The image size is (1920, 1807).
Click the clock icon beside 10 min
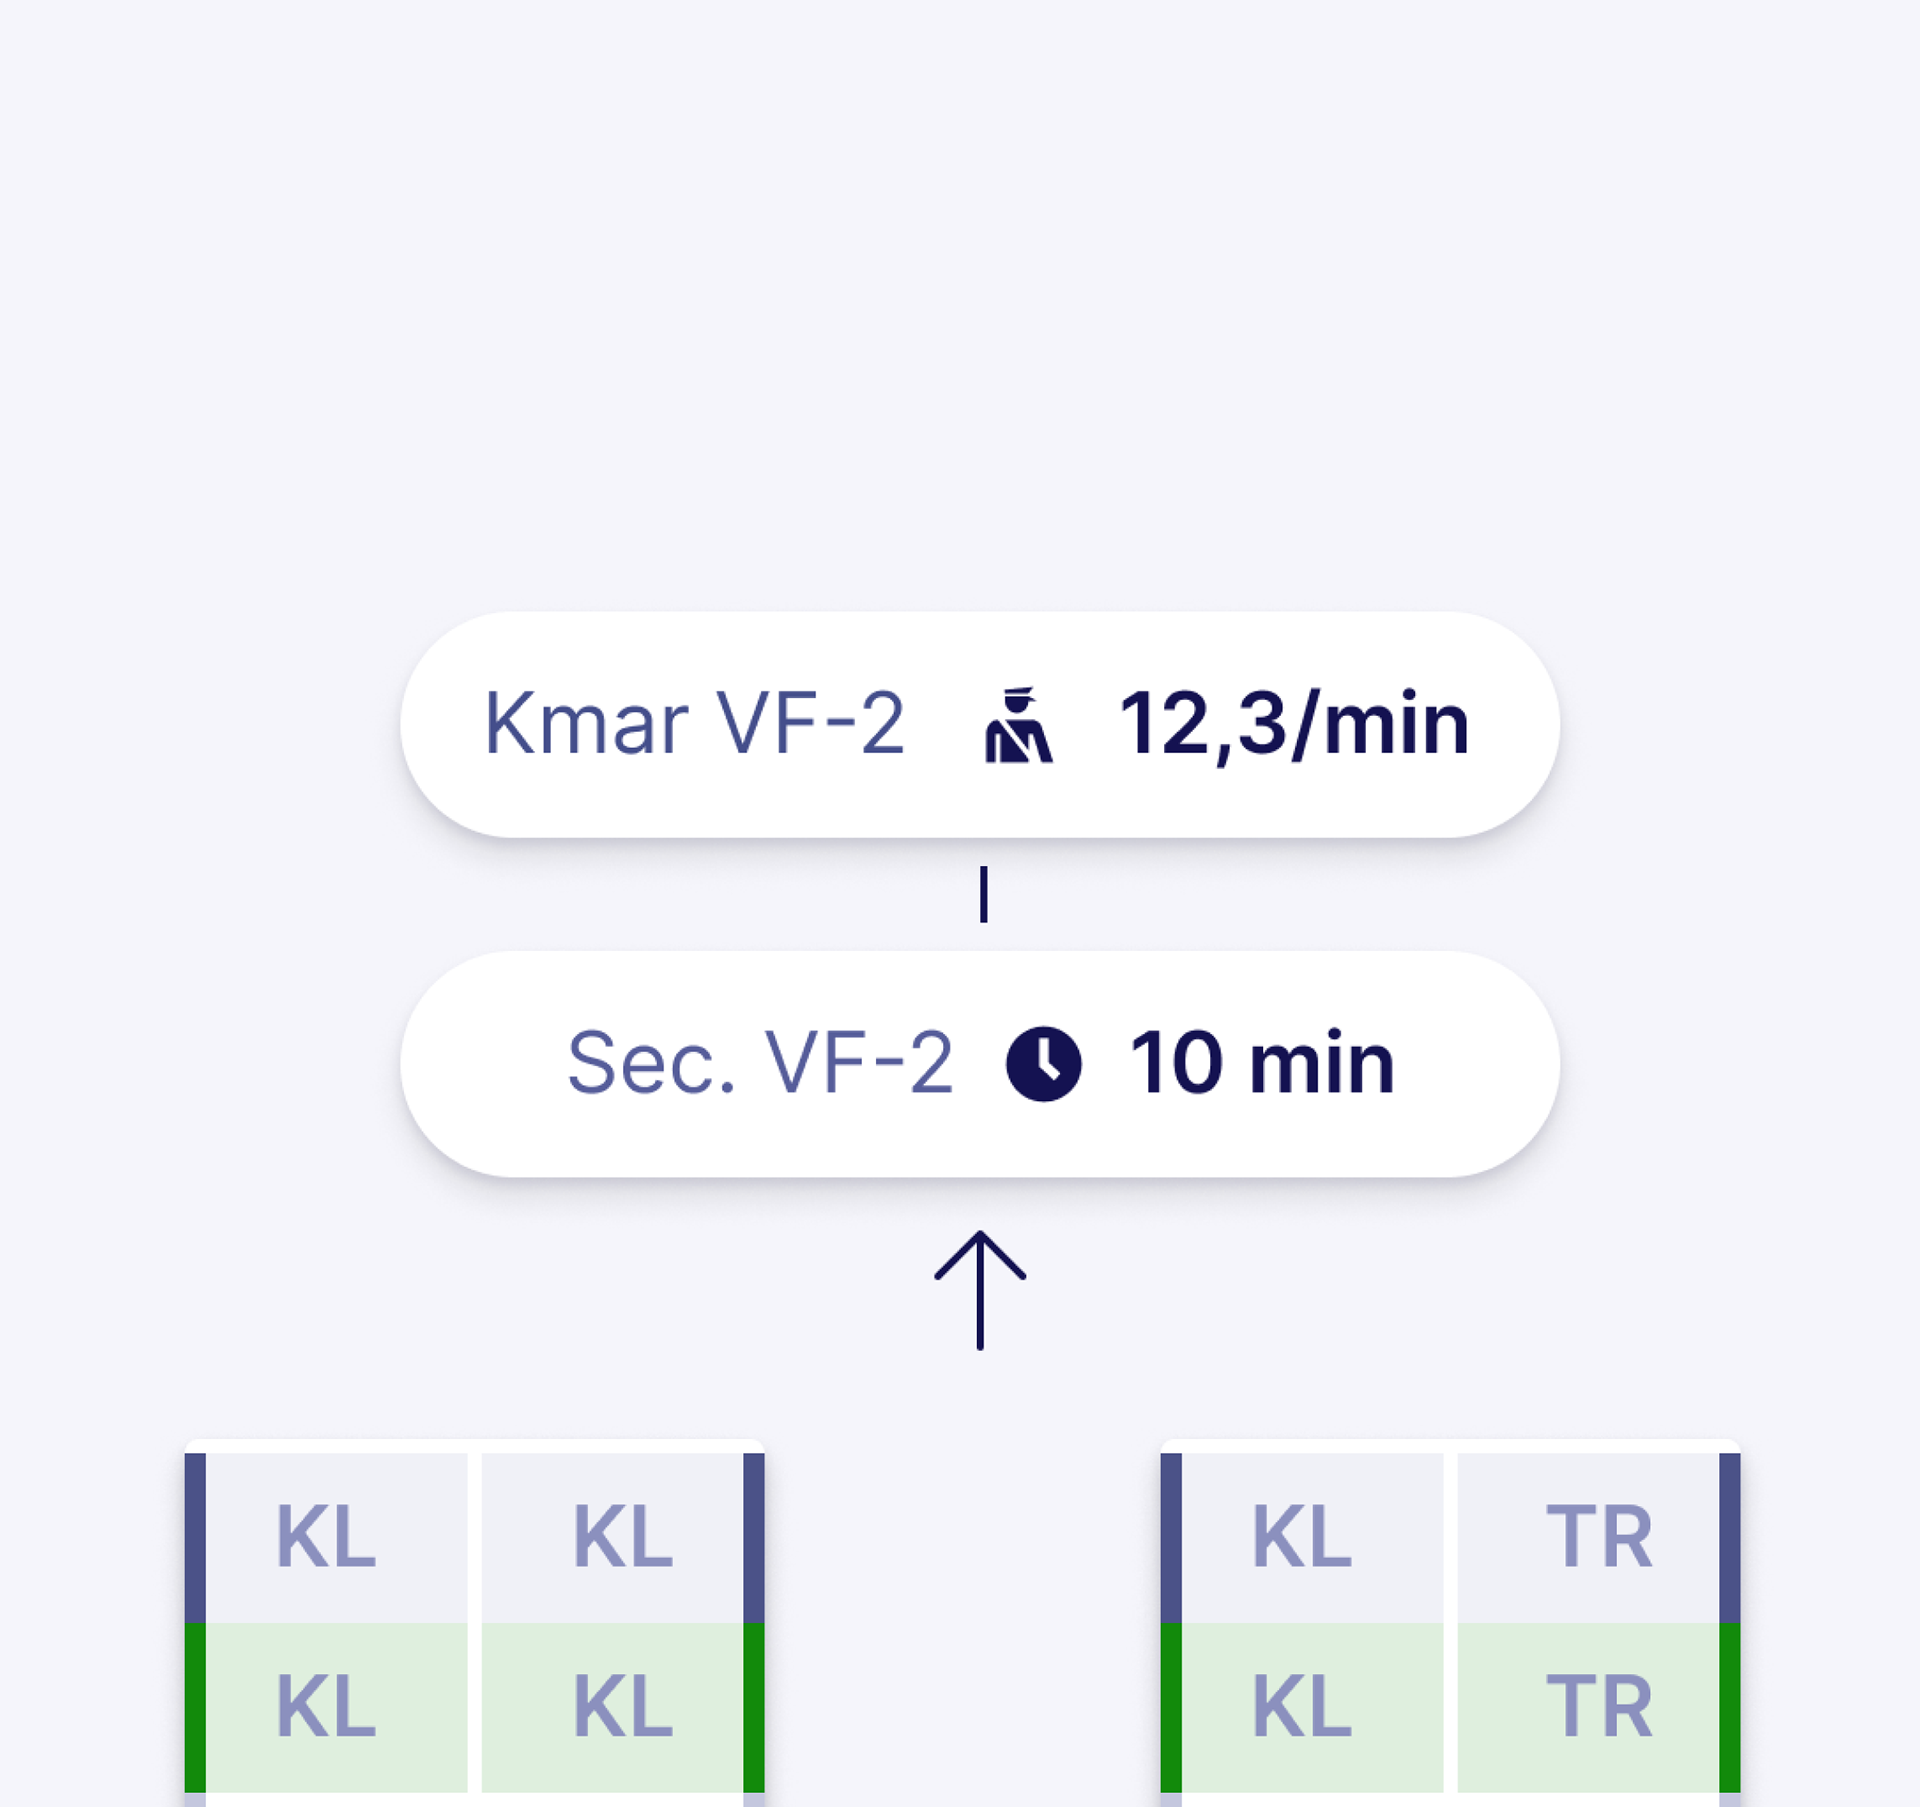(x=1043, y=1064)
